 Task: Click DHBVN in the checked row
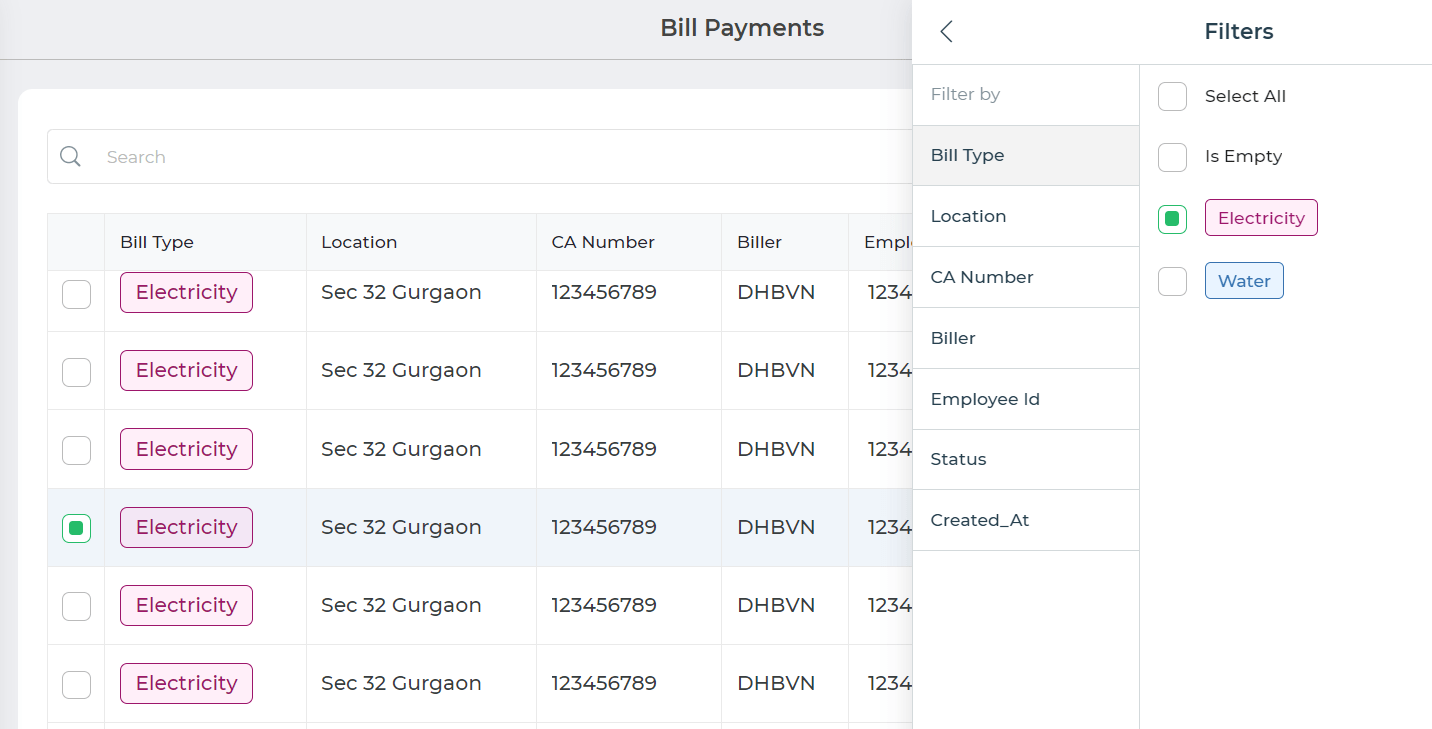point(776,527)
